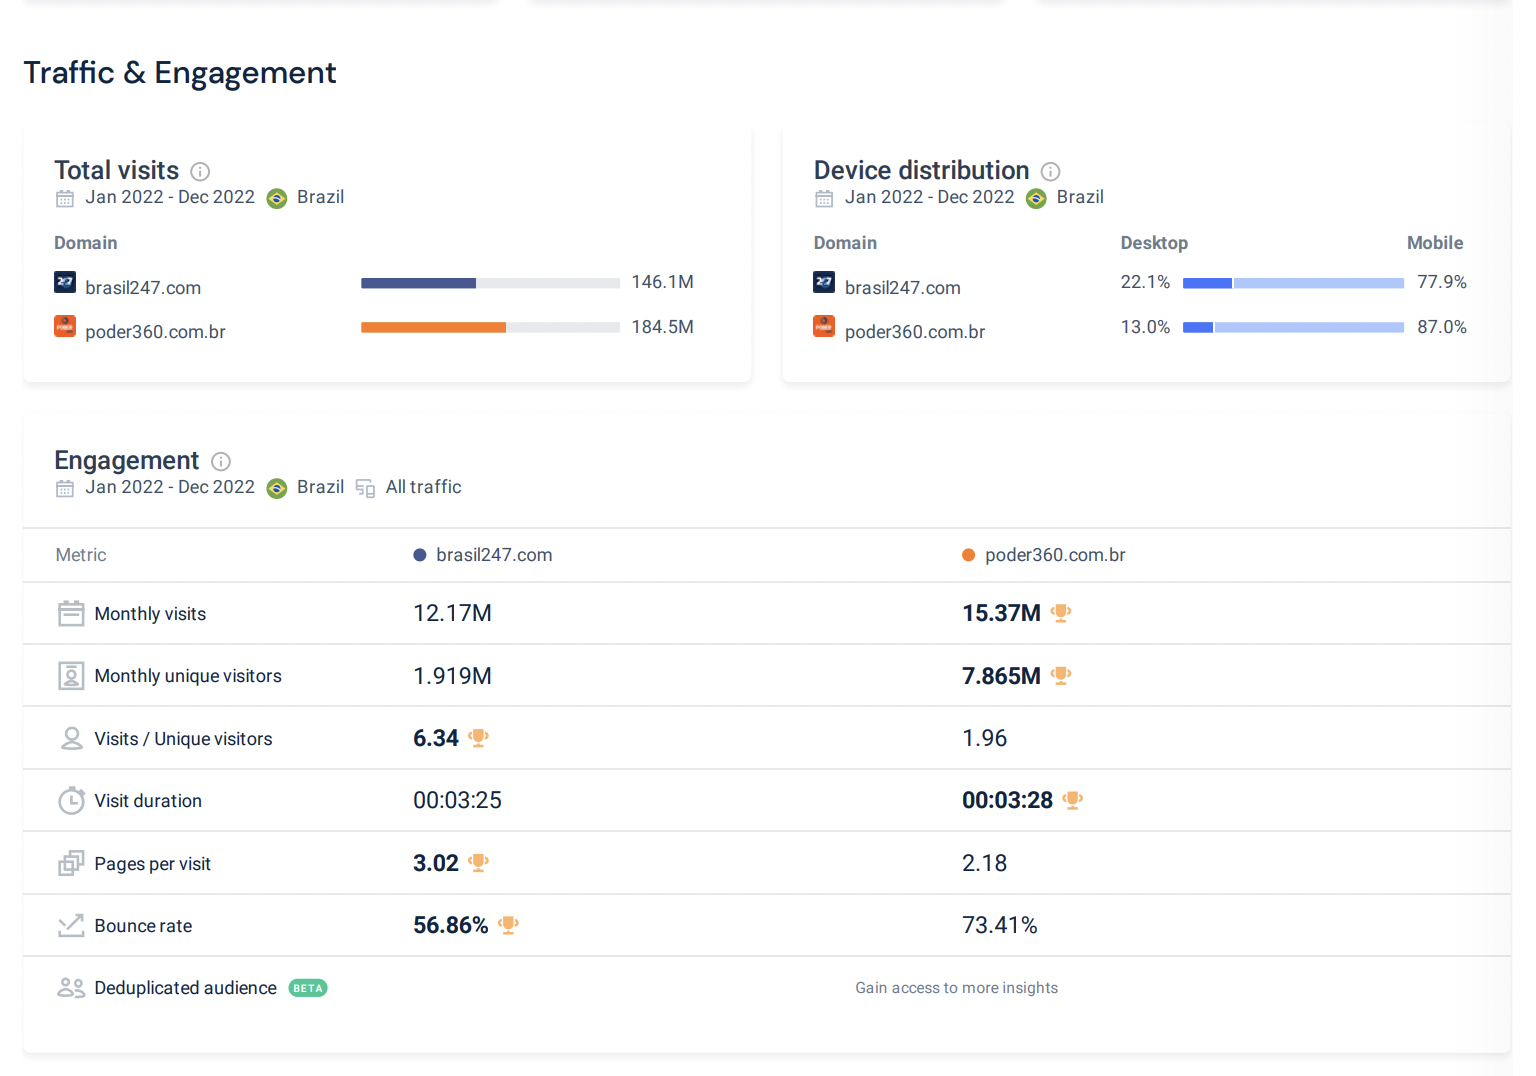This screenshot has width=1536, height=1076.
Task: Click the orange poder360 total visits bar
Action: pyautogui.click(x=433, y=327)
